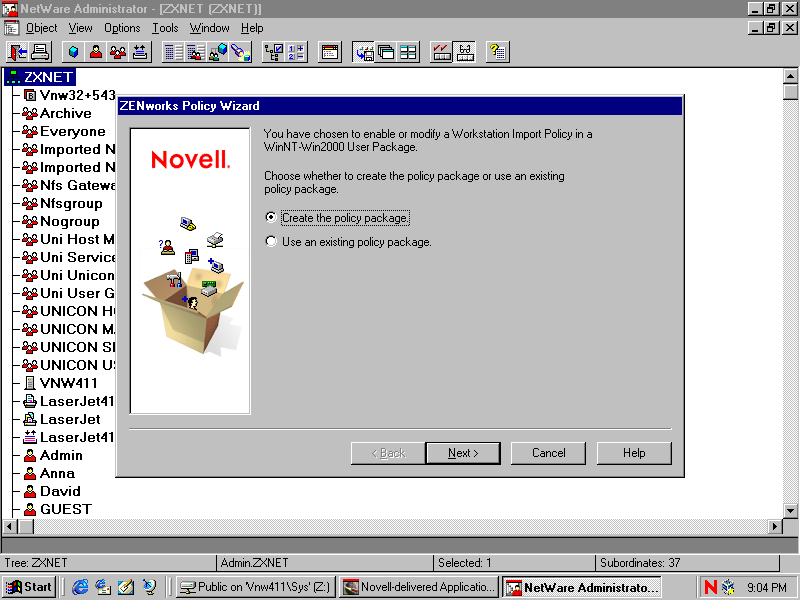
Task: Click the eyeglasses toolbar icon
Action: pyautogui.click(x=465, y=52)
